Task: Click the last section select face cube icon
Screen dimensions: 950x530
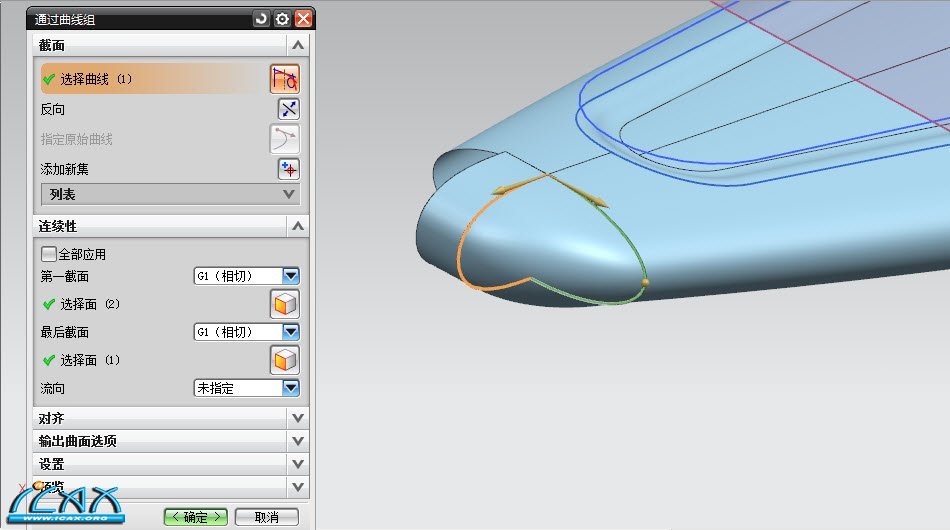Action: pyautogui.click(x=285, y=360)
